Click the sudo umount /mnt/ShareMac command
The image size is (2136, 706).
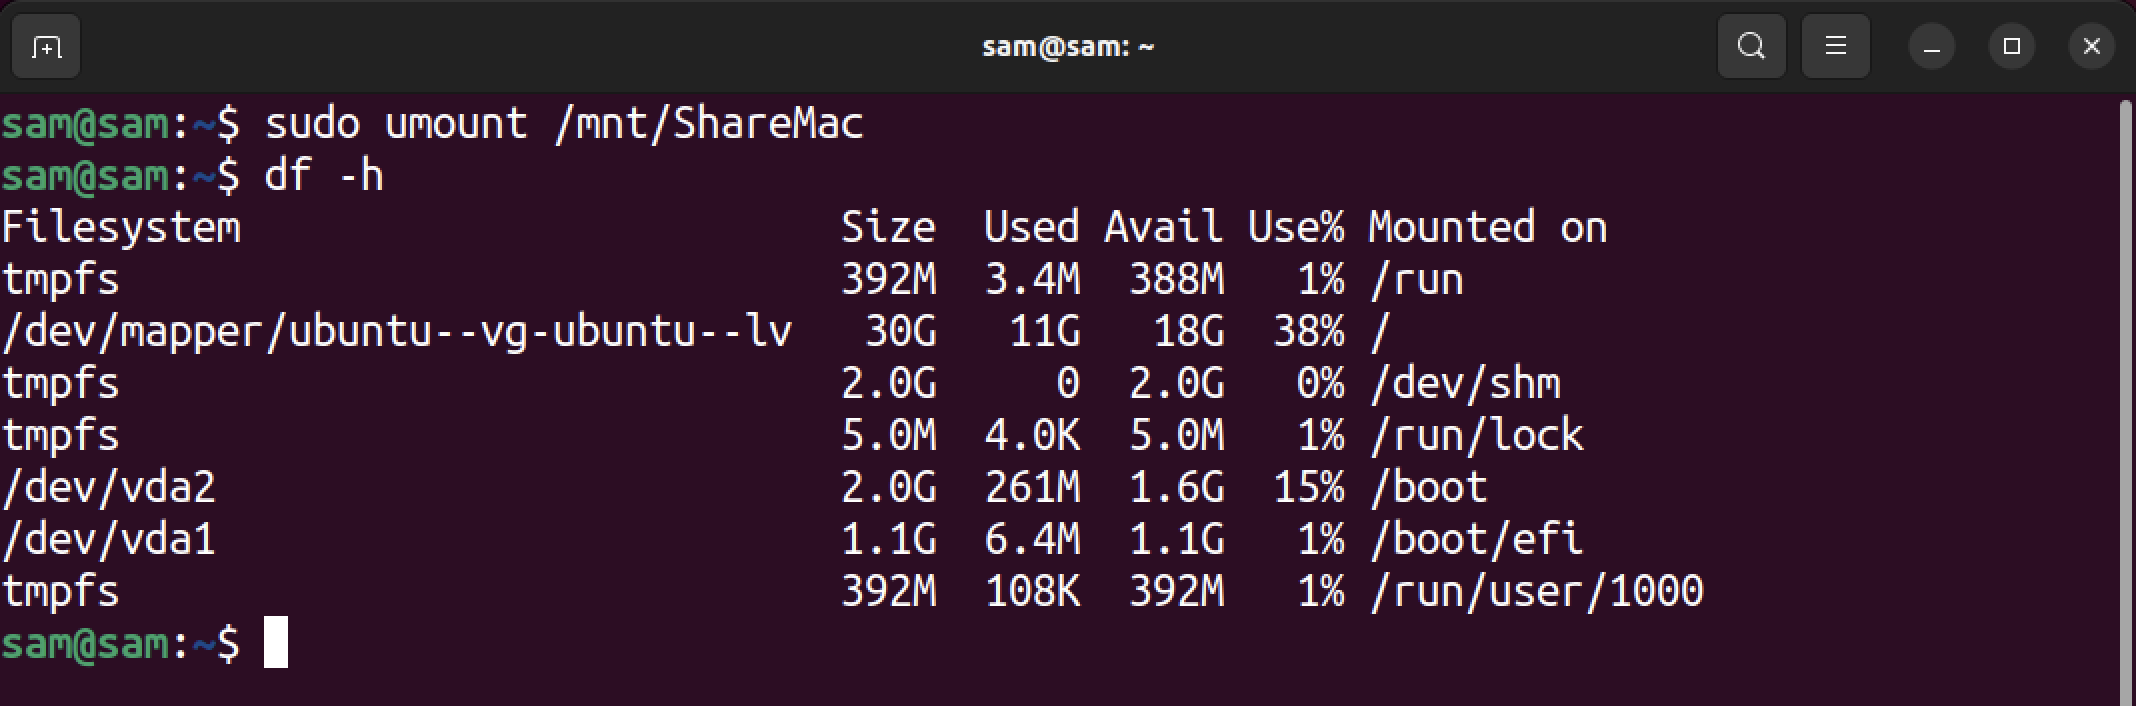(564, 124)
